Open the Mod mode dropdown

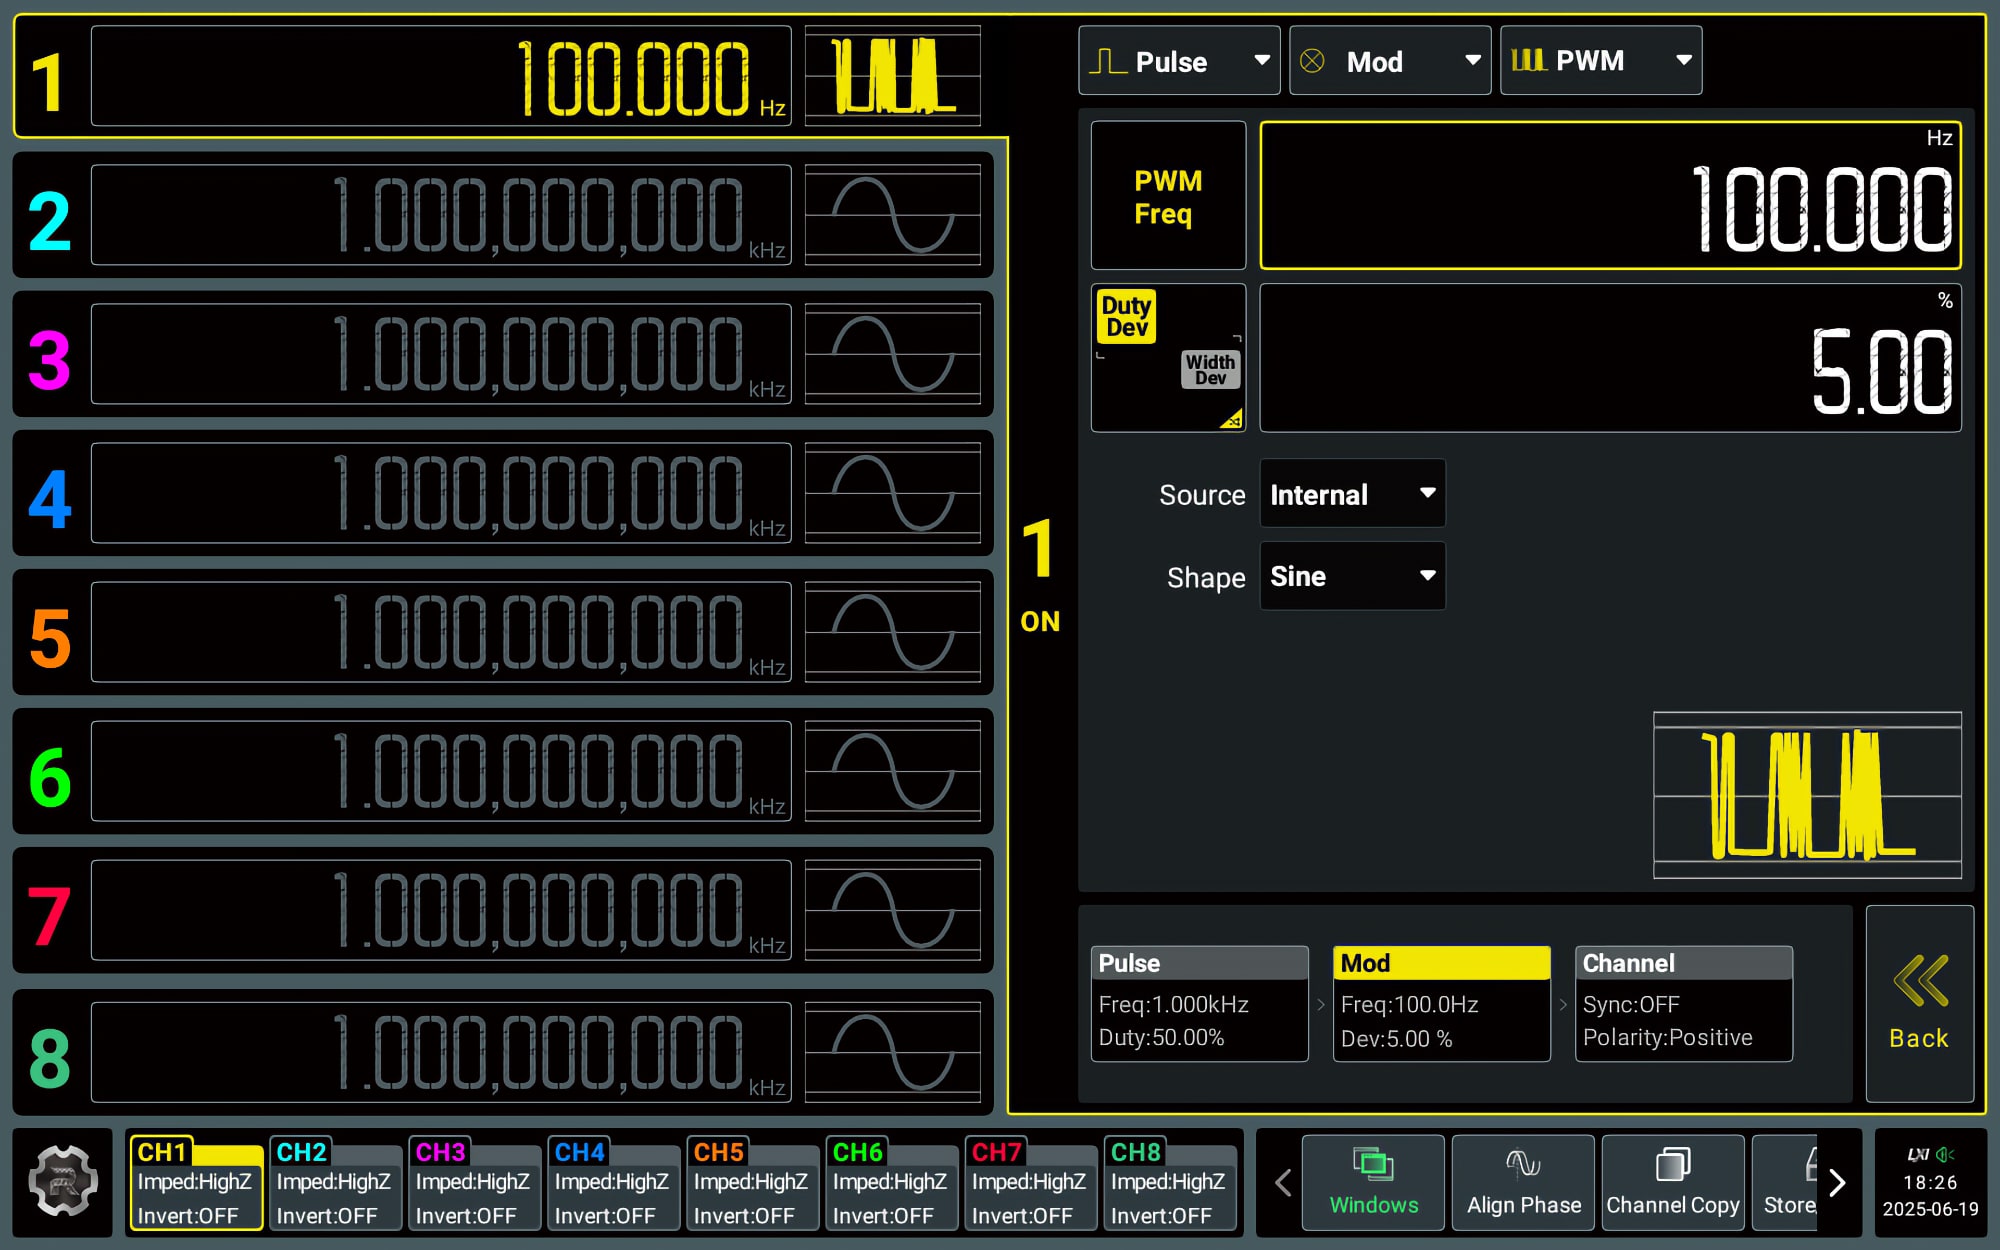[x=1390, y=61]
